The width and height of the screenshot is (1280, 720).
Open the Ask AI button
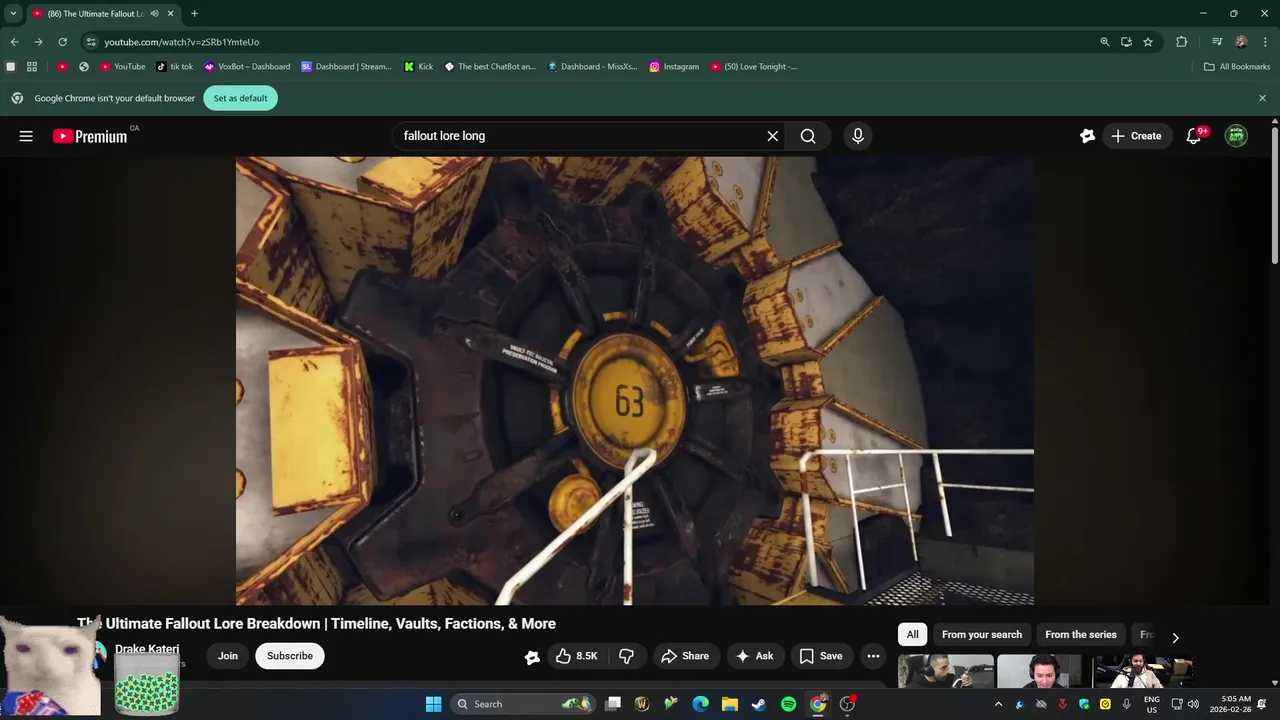tap(755, 656)
